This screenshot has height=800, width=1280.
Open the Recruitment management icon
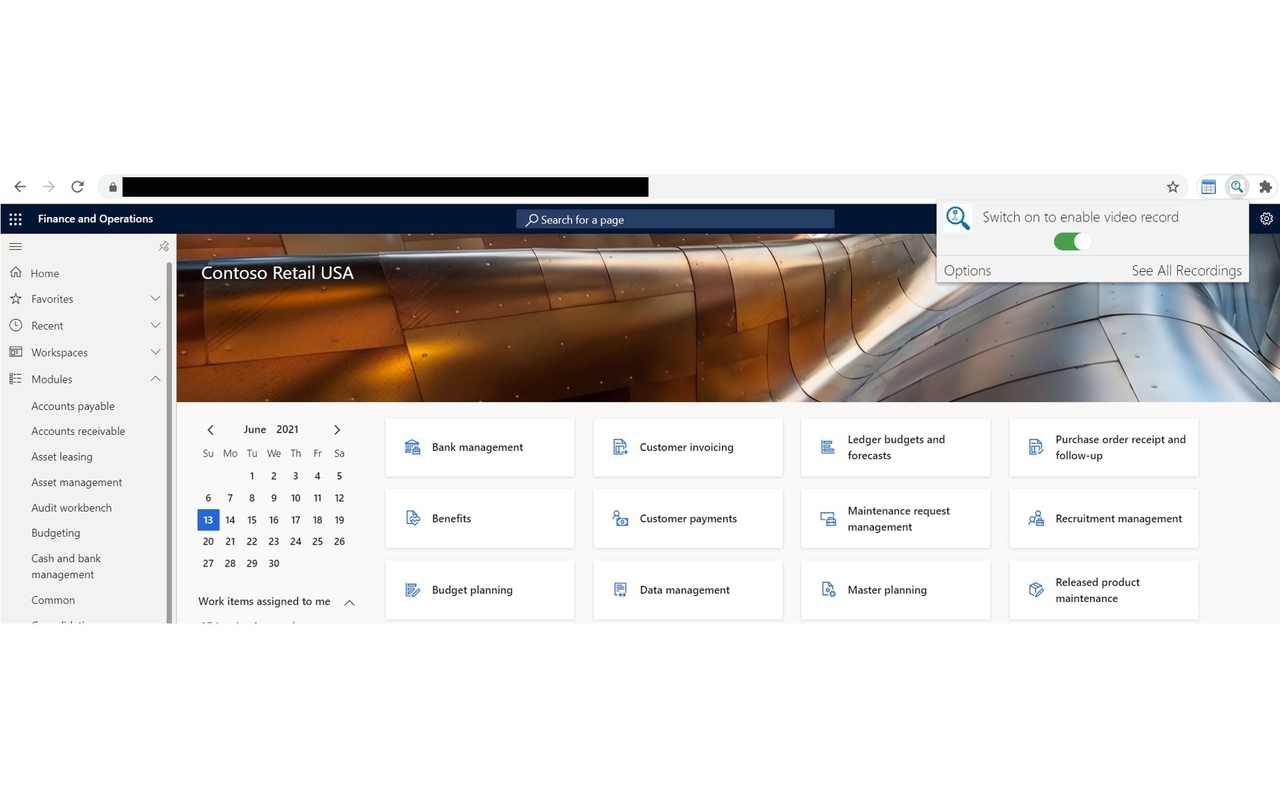point(1036,518)
